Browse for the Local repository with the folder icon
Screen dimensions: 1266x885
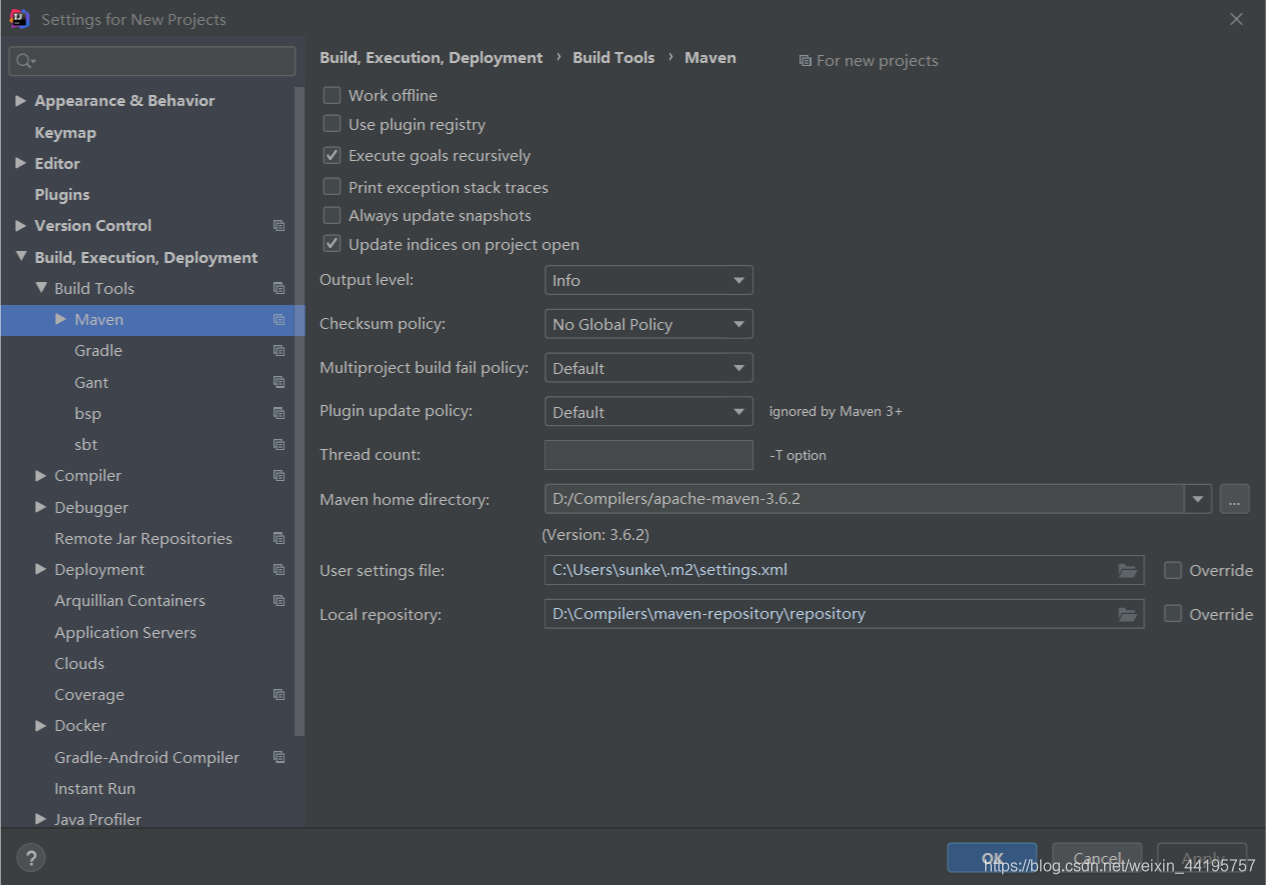point(1127,614)
